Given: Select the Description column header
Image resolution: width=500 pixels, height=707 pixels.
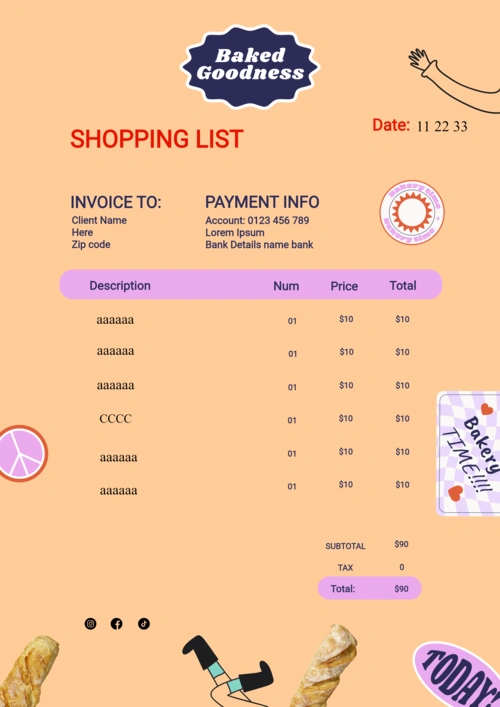Looking at the screenshot, I should coord(120,285).
